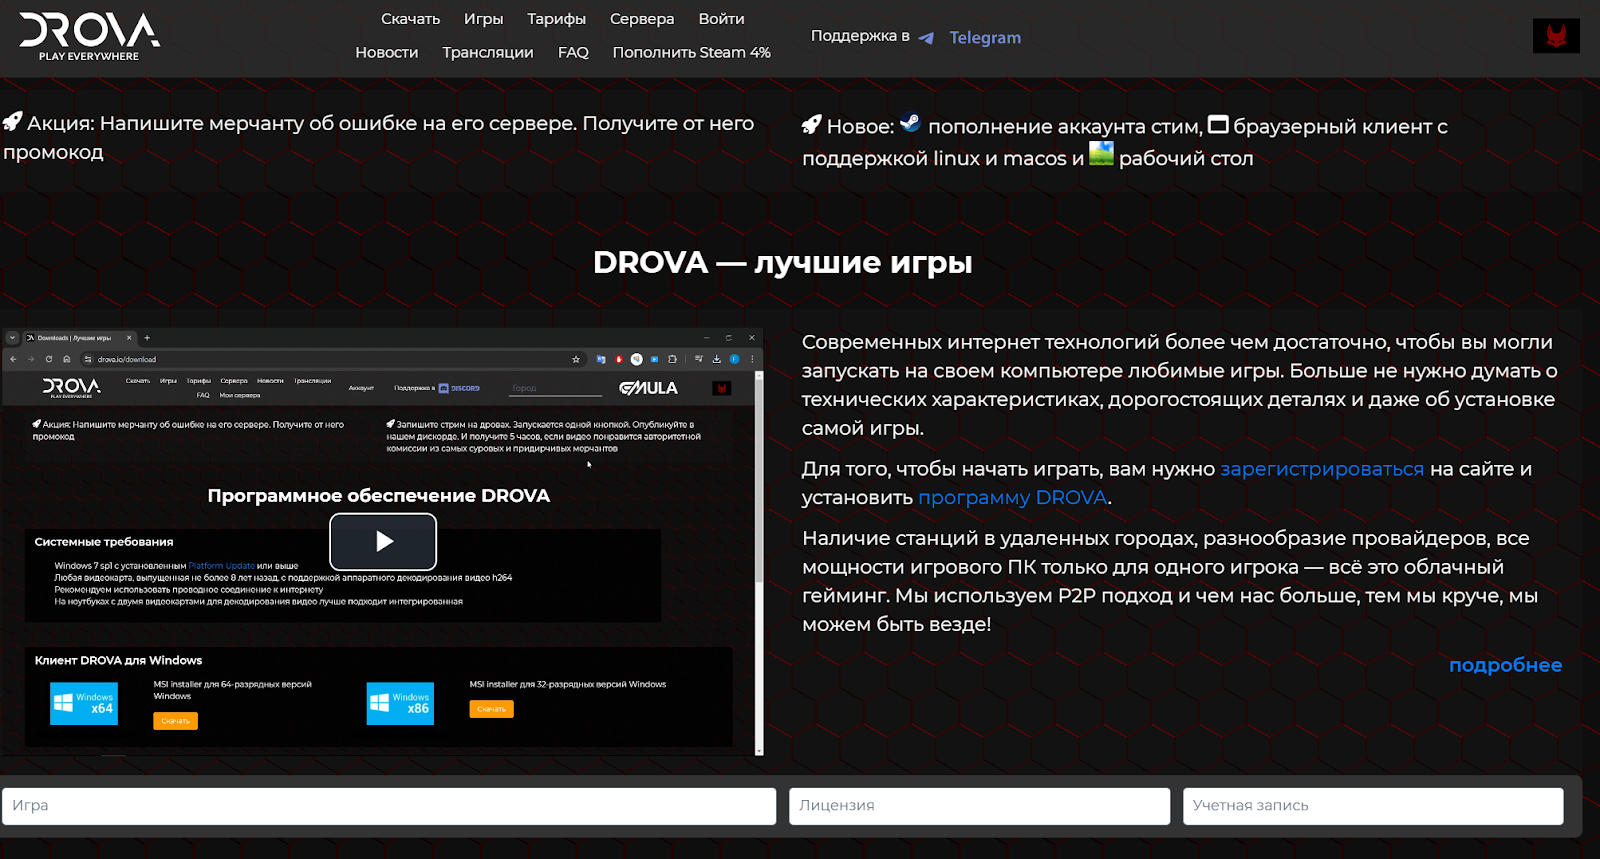Open the red fox avatar icon
Viewport: 1600px width, 859px height.
1556,36
